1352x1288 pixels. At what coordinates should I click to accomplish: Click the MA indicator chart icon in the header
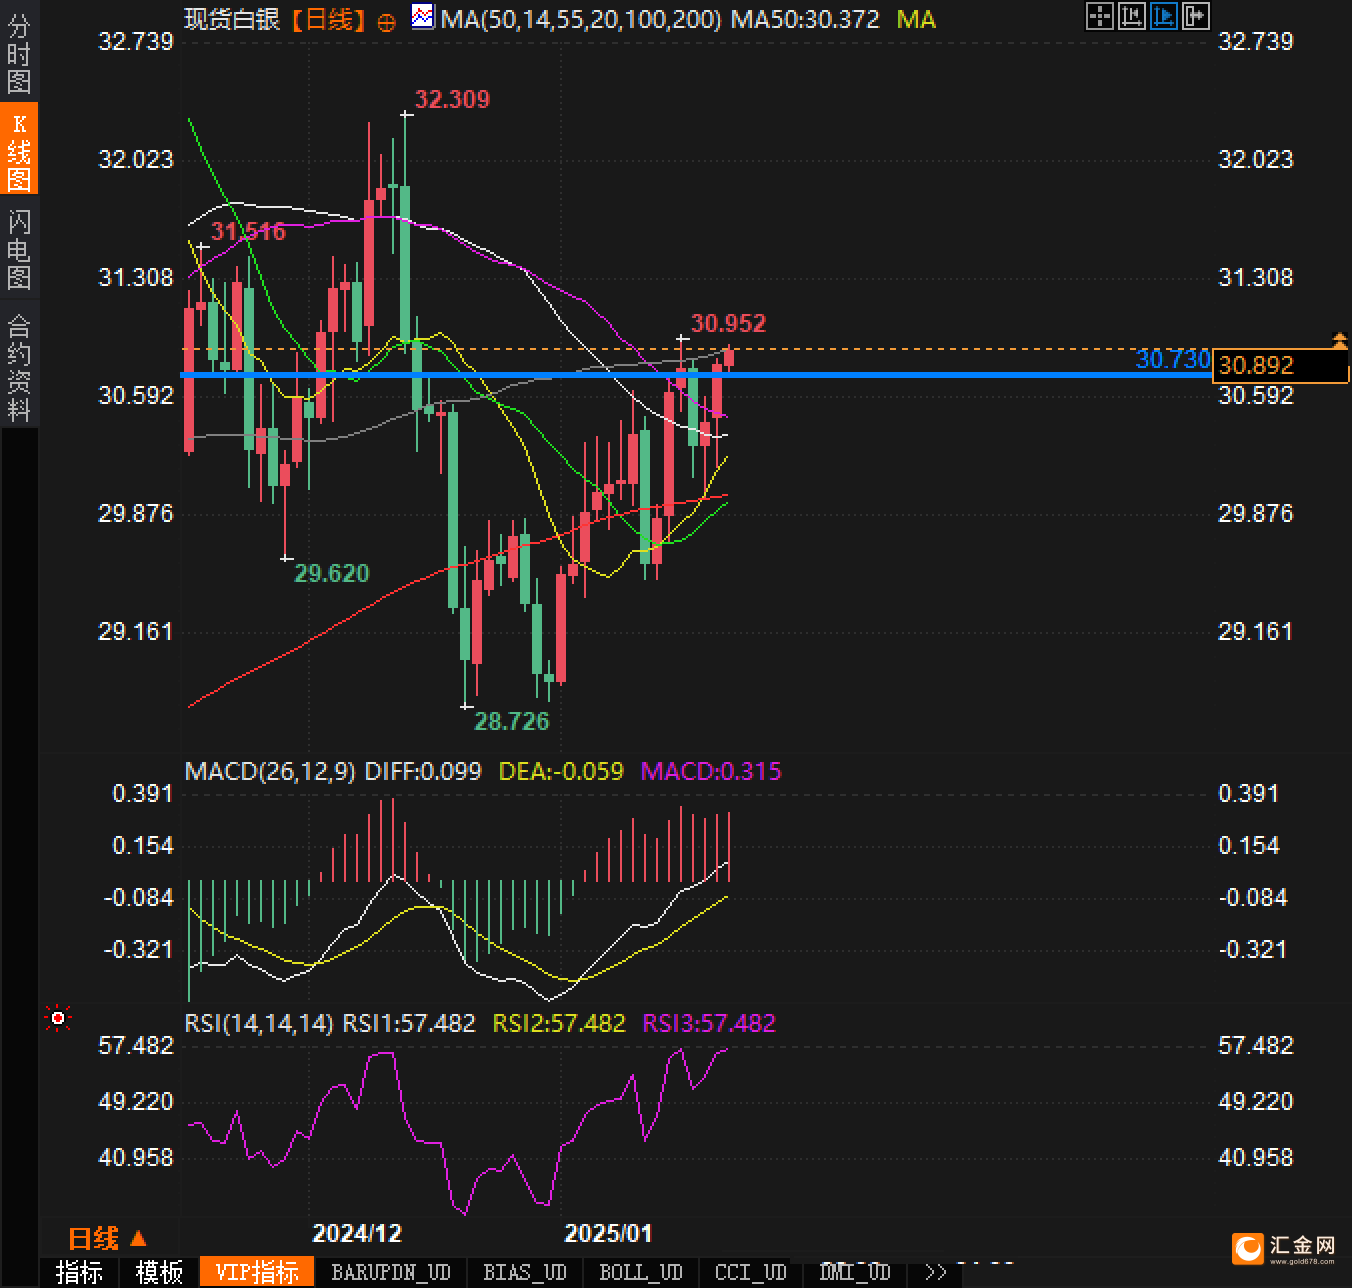tap(423, 17)
